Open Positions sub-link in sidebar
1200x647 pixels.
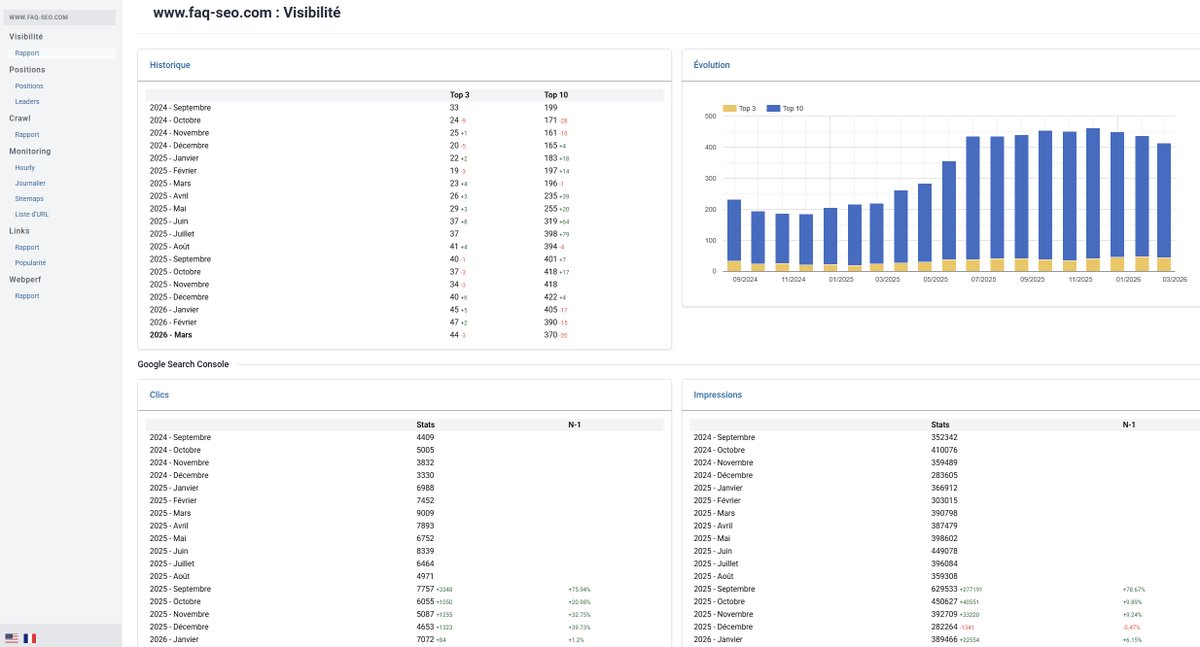[x=29, y=86]
